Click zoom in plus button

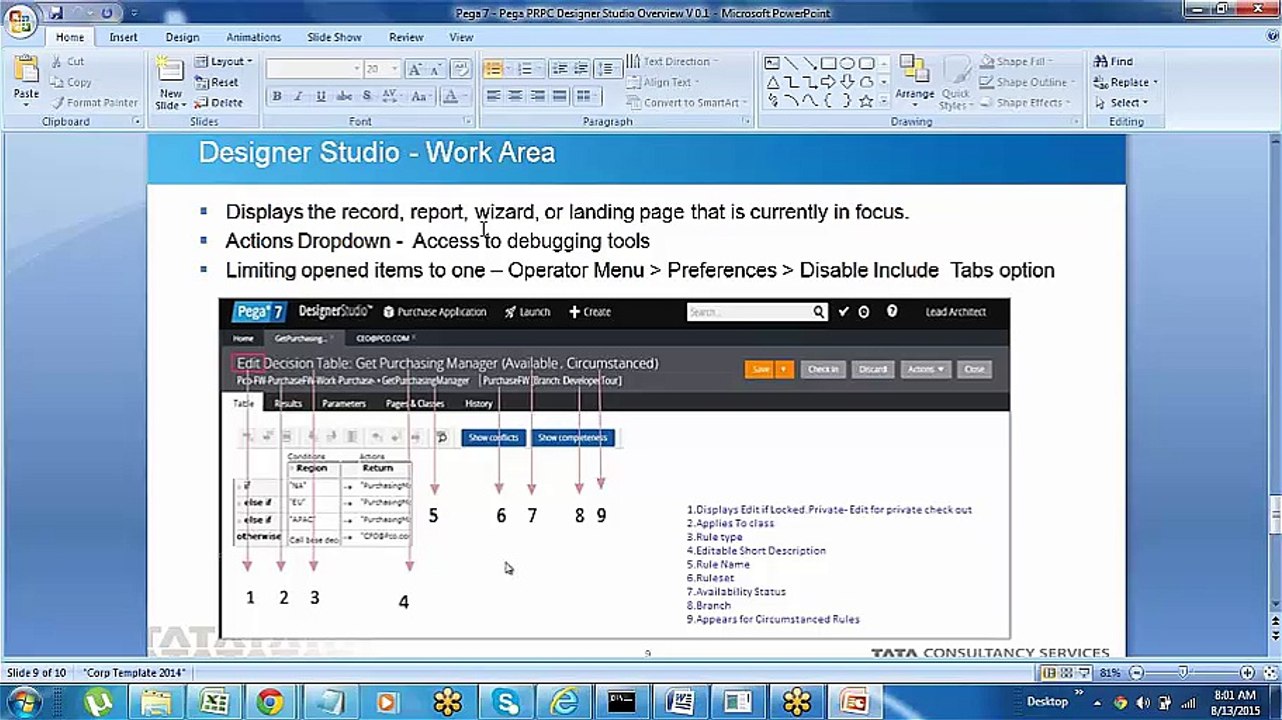pos(1247,673)
